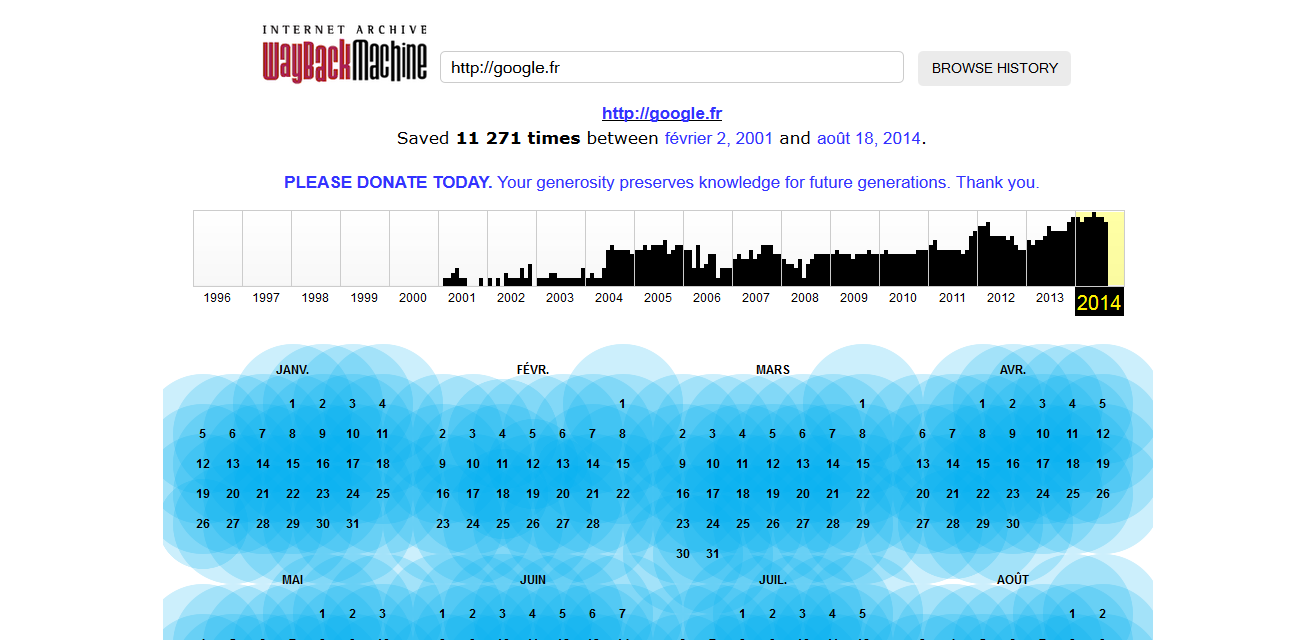Image resolution: width=1311 pixels, height=640 pixels.
Task: Click the MARS month heading
Action: [773, 370]
